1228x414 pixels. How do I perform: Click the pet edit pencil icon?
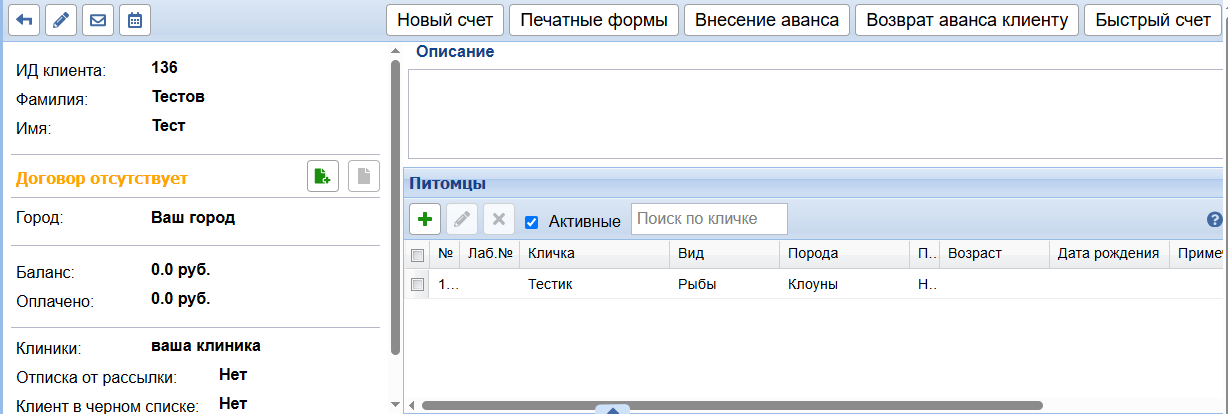pos(461,219)
